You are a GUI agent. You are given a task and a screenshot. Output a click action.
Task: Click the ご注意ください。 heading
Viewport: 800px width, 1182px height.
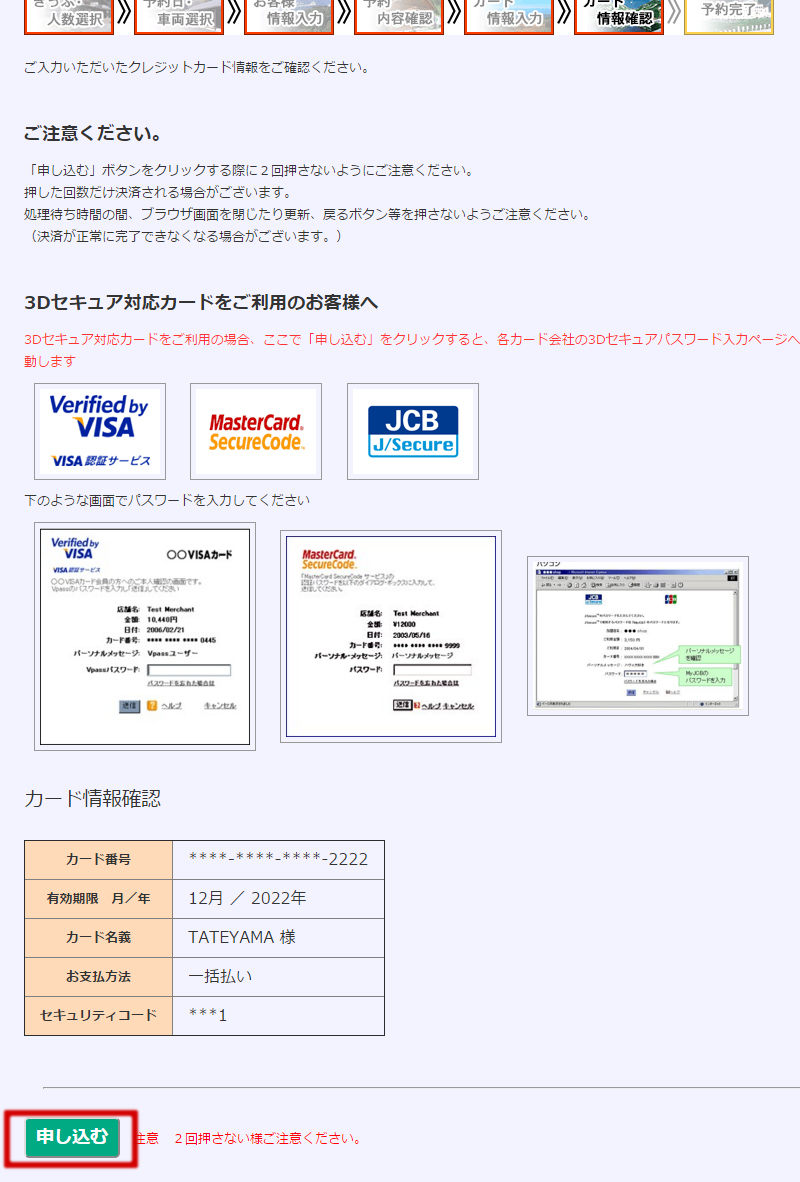coord(93,133)
